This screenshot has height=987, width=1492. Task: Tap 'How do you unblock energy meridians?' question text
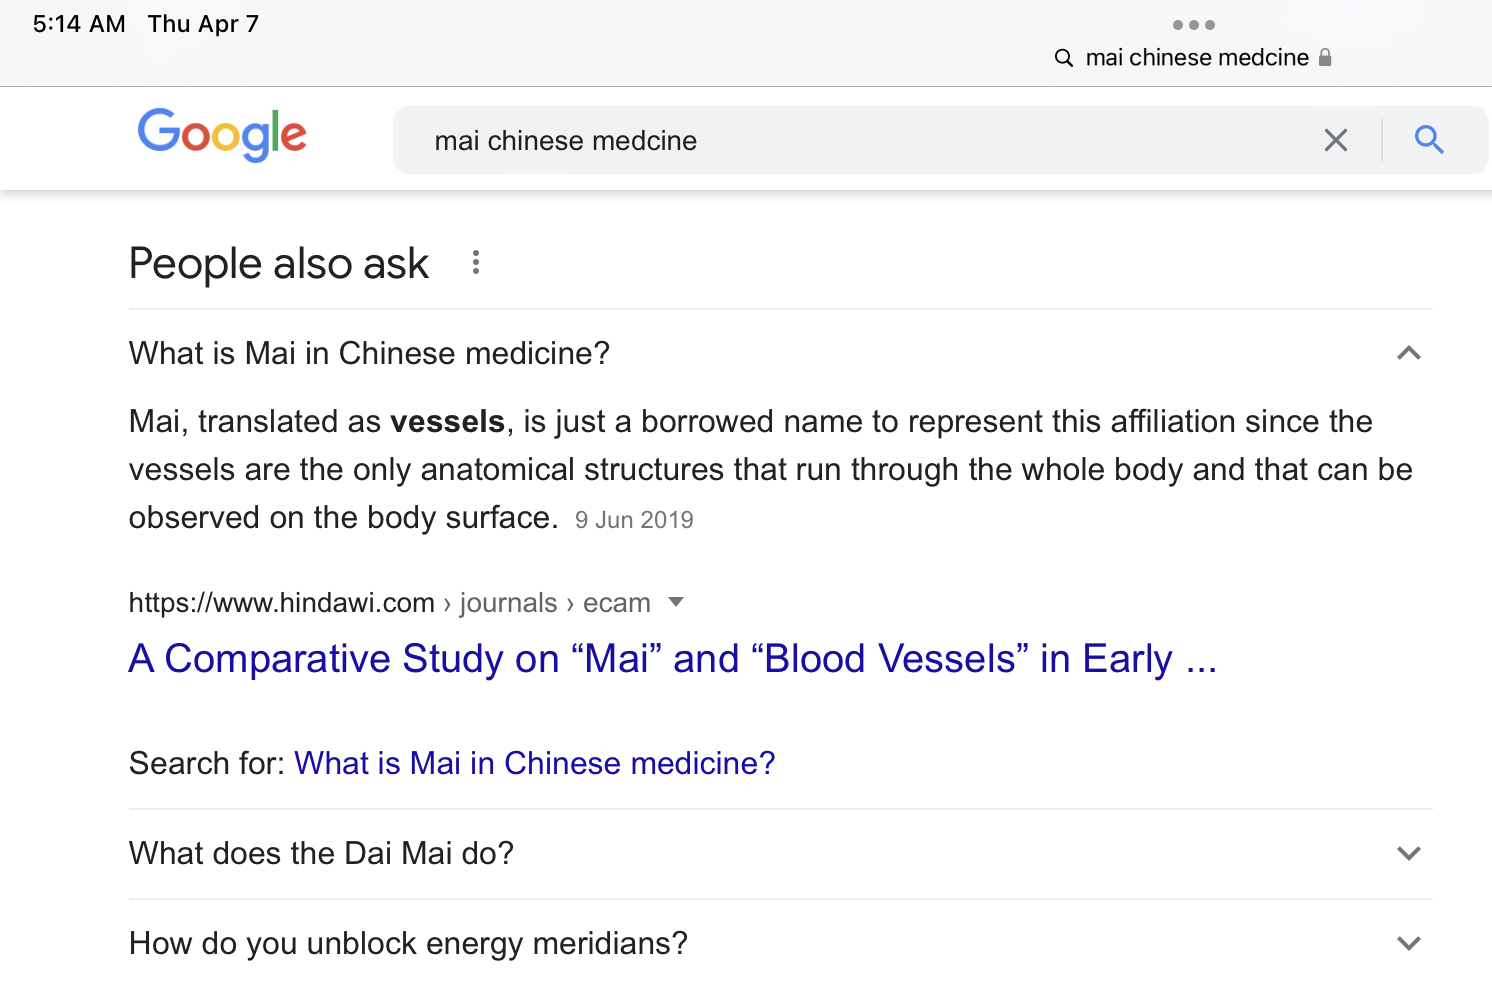pyautogui.click(x=408, y=943)
